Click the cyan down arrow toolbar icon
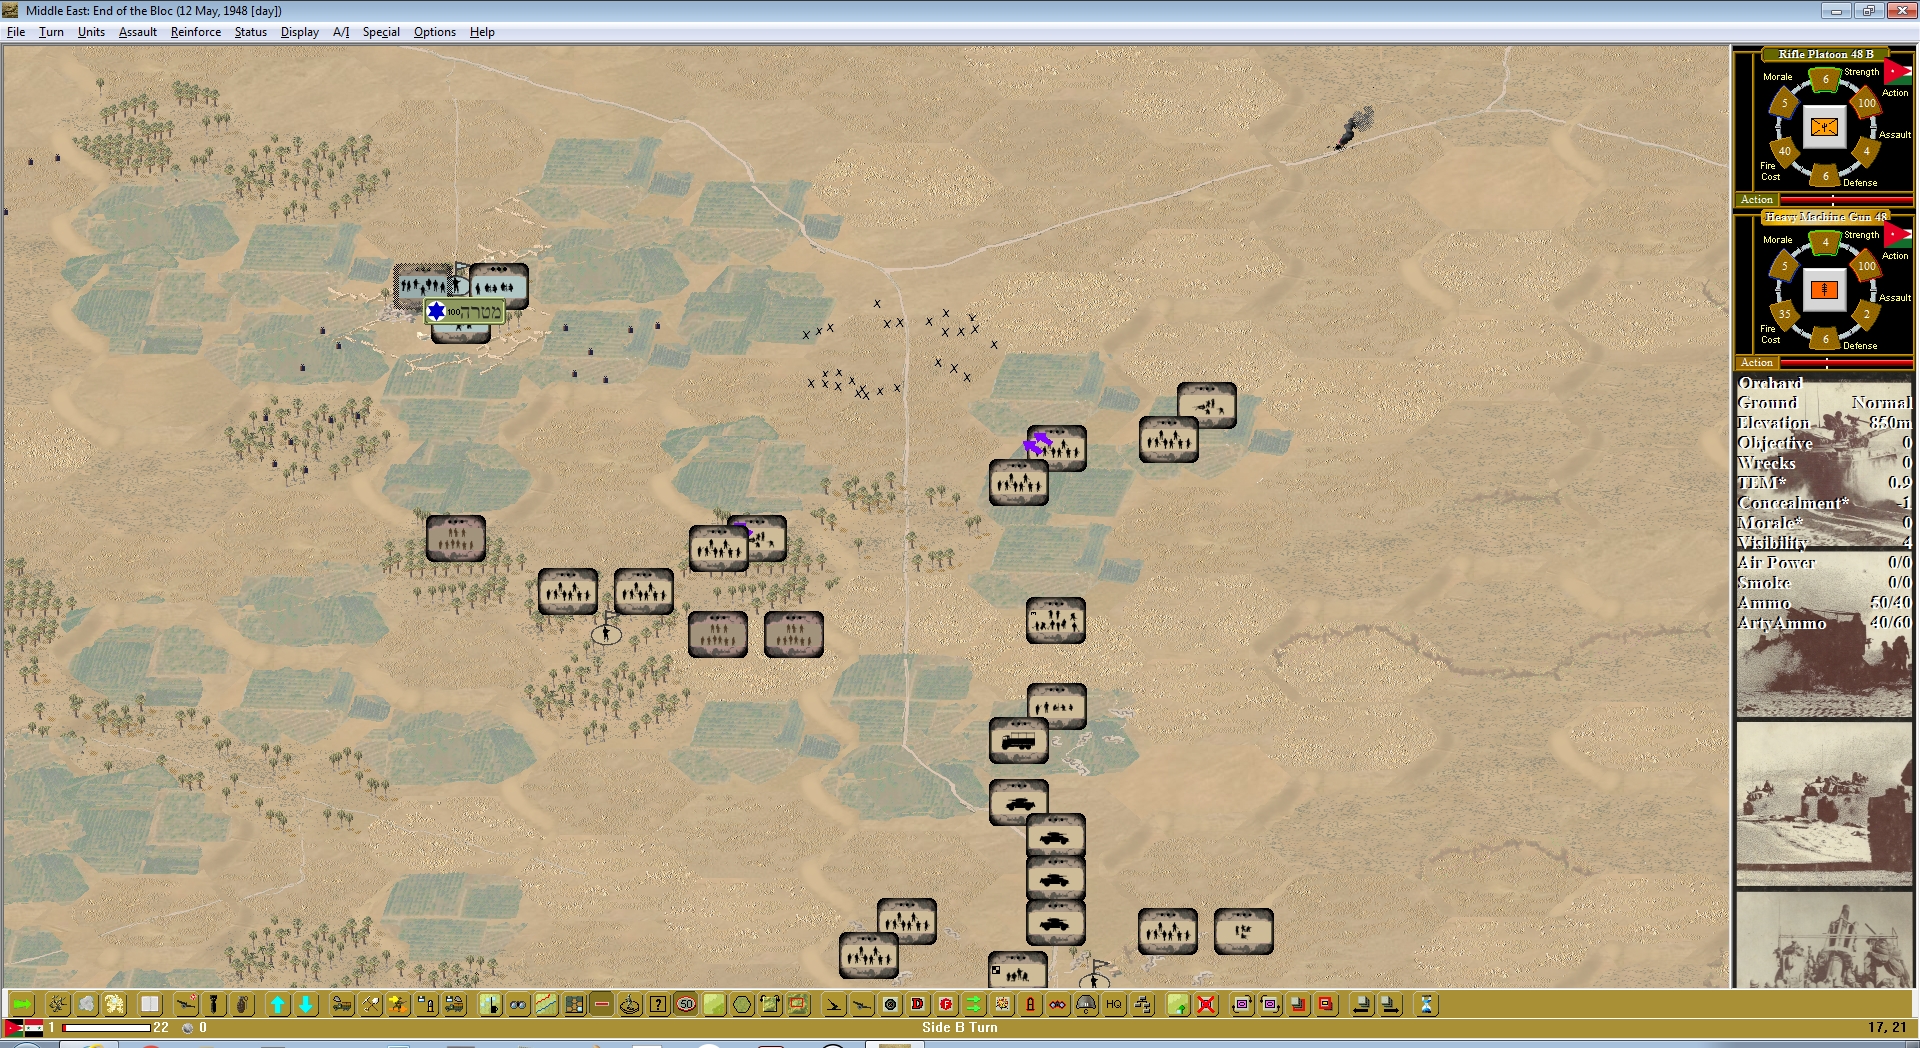Image resolution: width=1920 pixels, height=1048 pixels. pyautogui.click(x=306, y=1004)
